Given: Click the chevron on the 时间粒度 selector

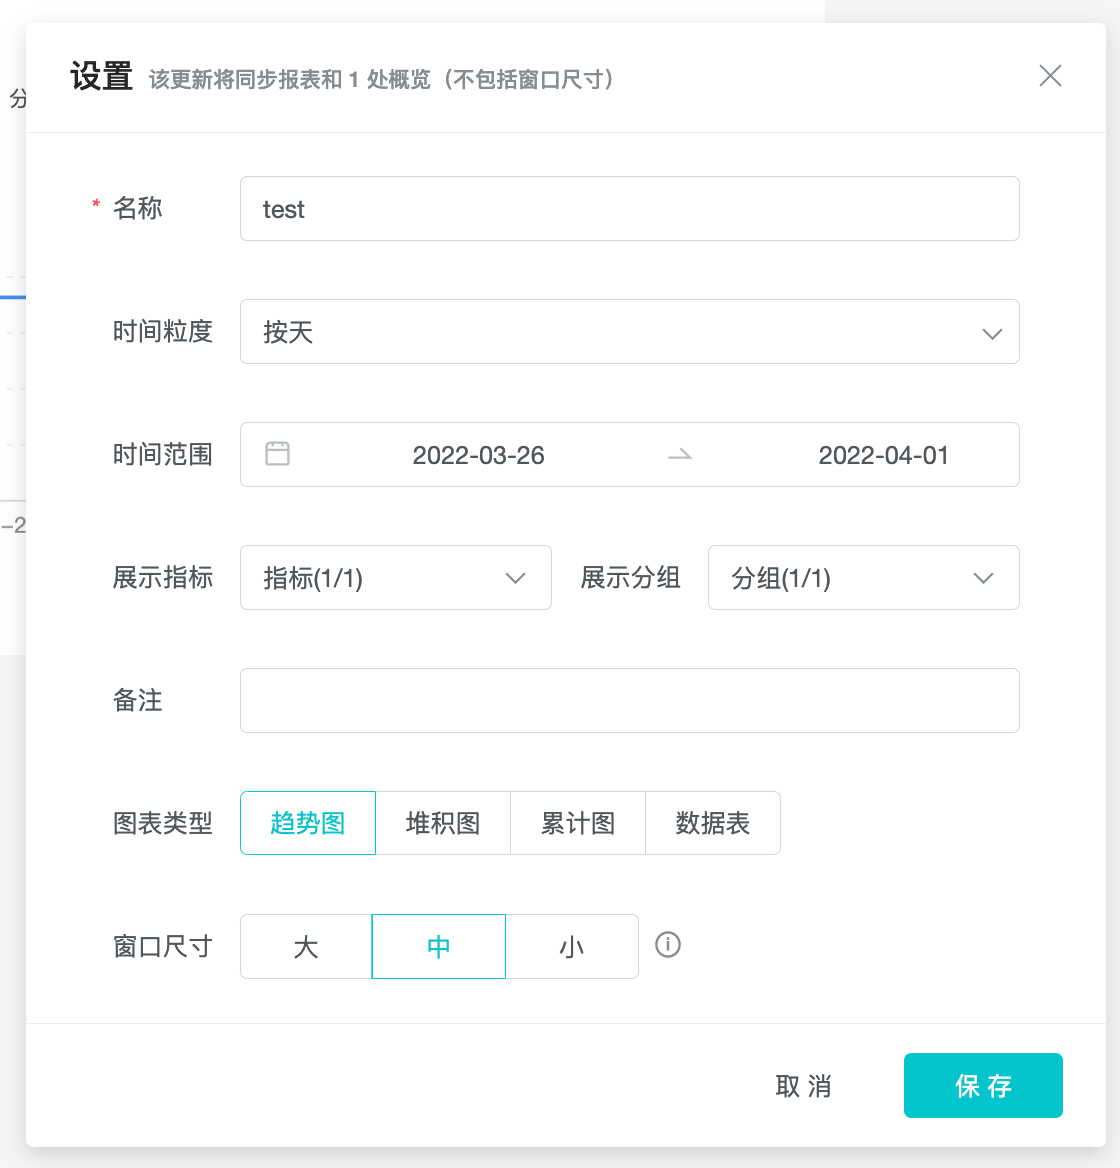Looking at the screenshot, I should [x=992, y=332].
